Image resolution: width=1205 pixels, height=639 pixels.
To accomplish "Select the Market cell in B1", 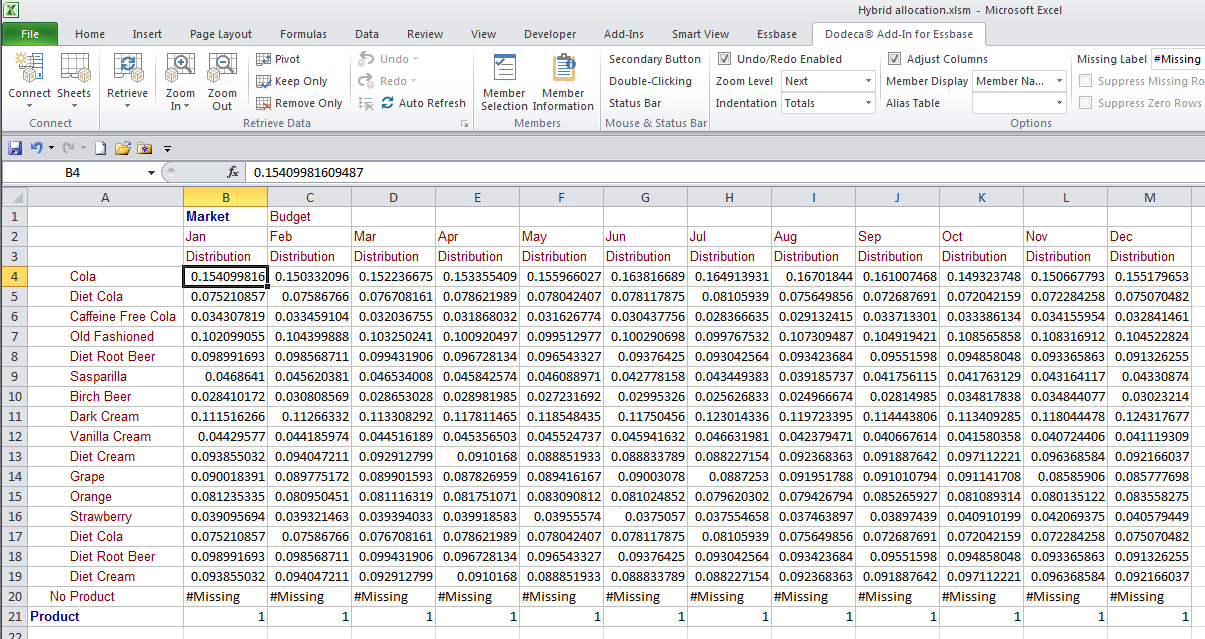I will click(x=226, y=217).
